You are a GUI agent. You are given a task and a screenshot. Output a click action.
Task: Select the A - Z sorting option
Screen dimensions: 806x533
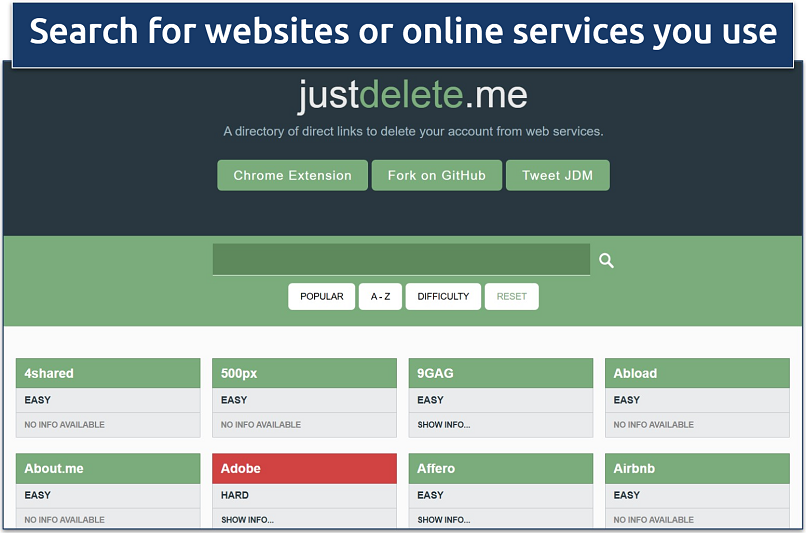click(380, 297)
